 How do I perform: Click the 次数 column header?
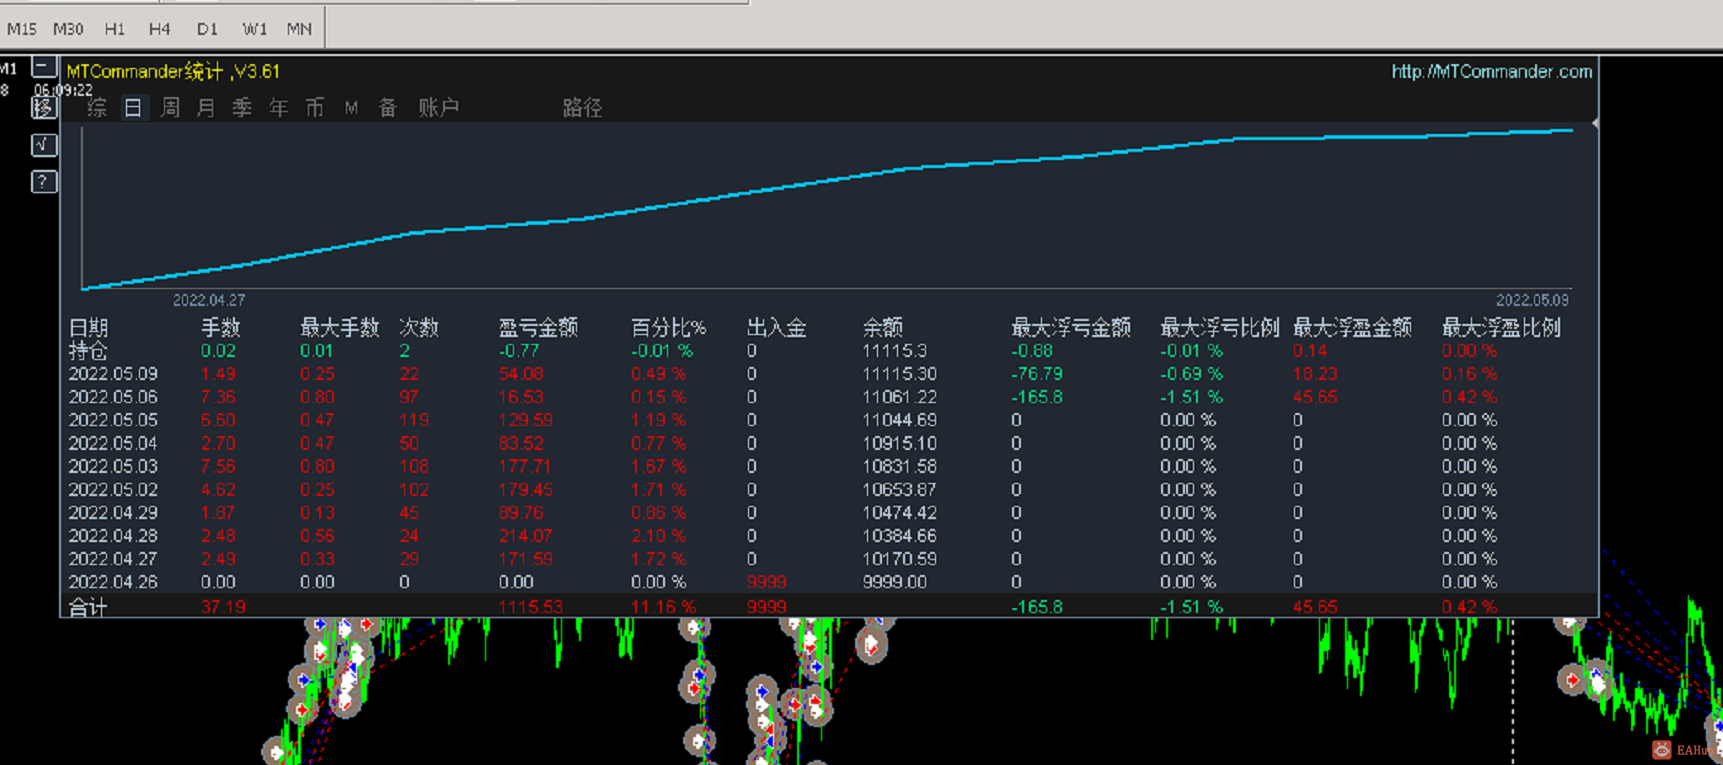(419, 328)
